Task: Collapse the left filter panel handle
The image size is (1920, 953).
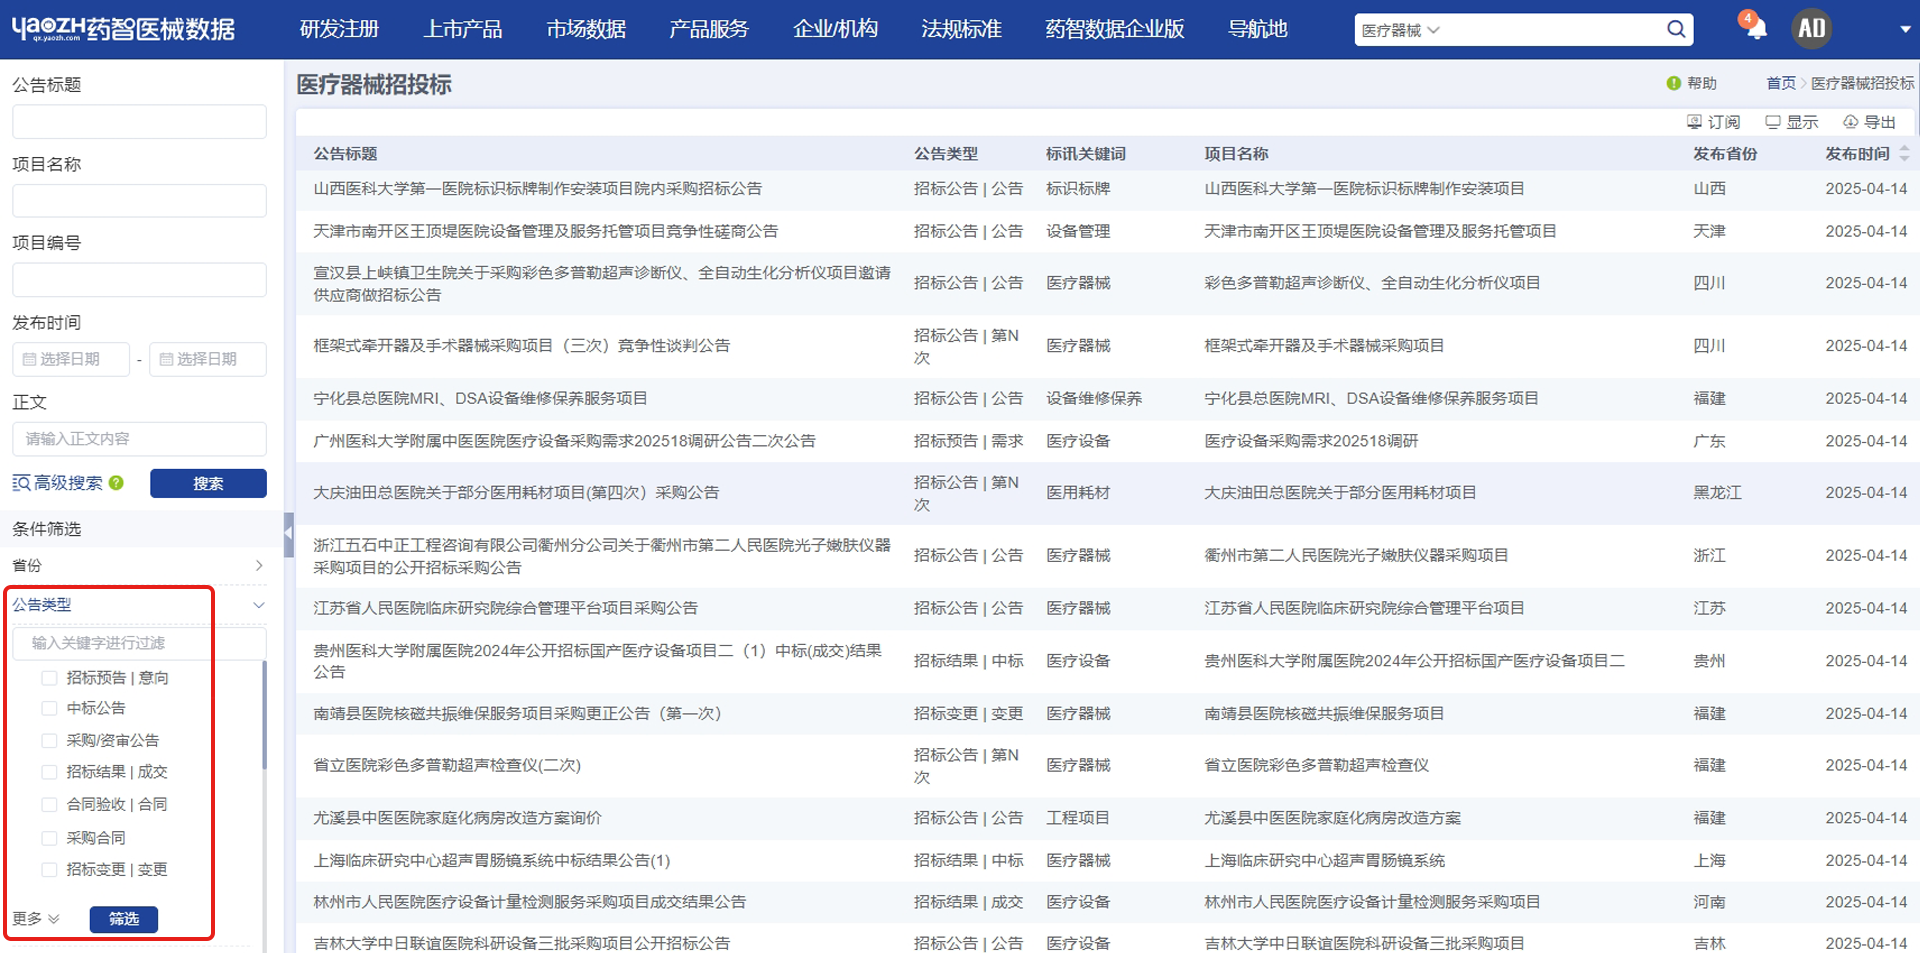Action: click(289, 535)
